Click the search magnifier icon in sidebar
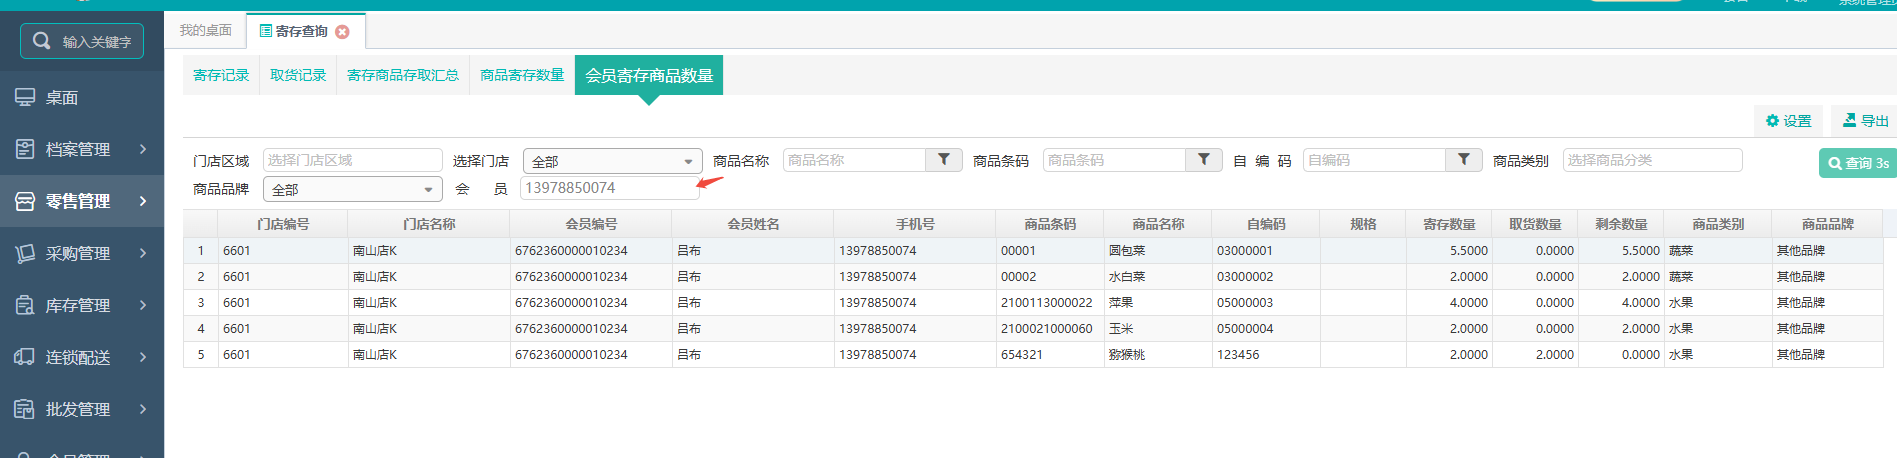1897x458 pixels. pos(41,41)
